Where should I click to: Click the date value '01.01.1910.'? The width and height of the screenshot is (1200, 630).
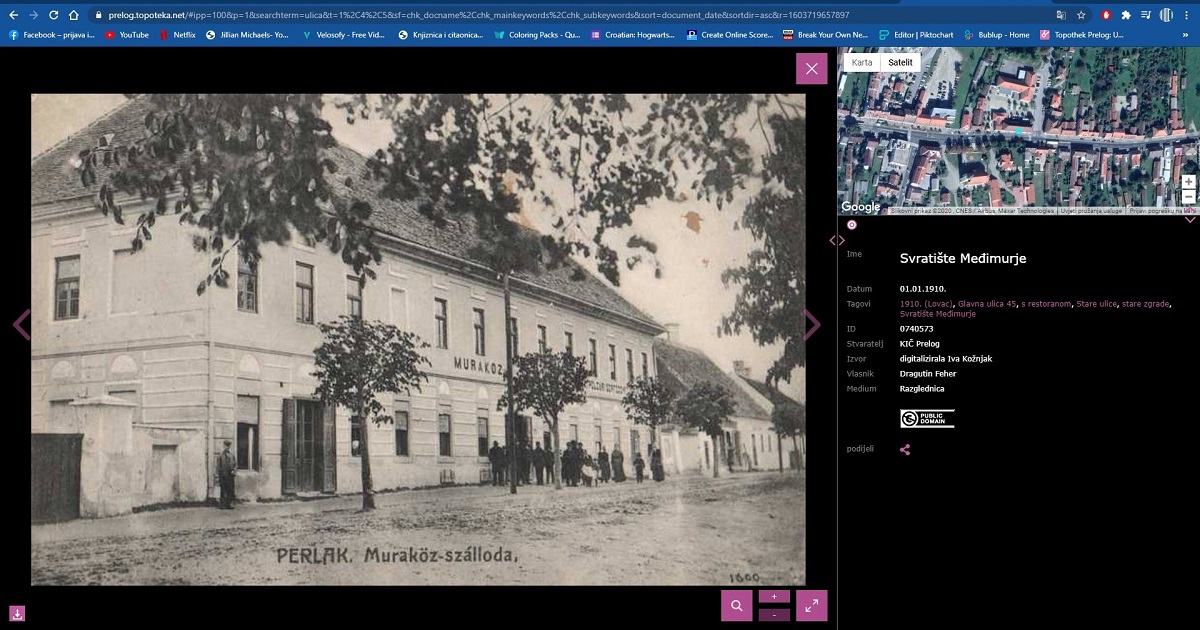[x=923, y=289]
